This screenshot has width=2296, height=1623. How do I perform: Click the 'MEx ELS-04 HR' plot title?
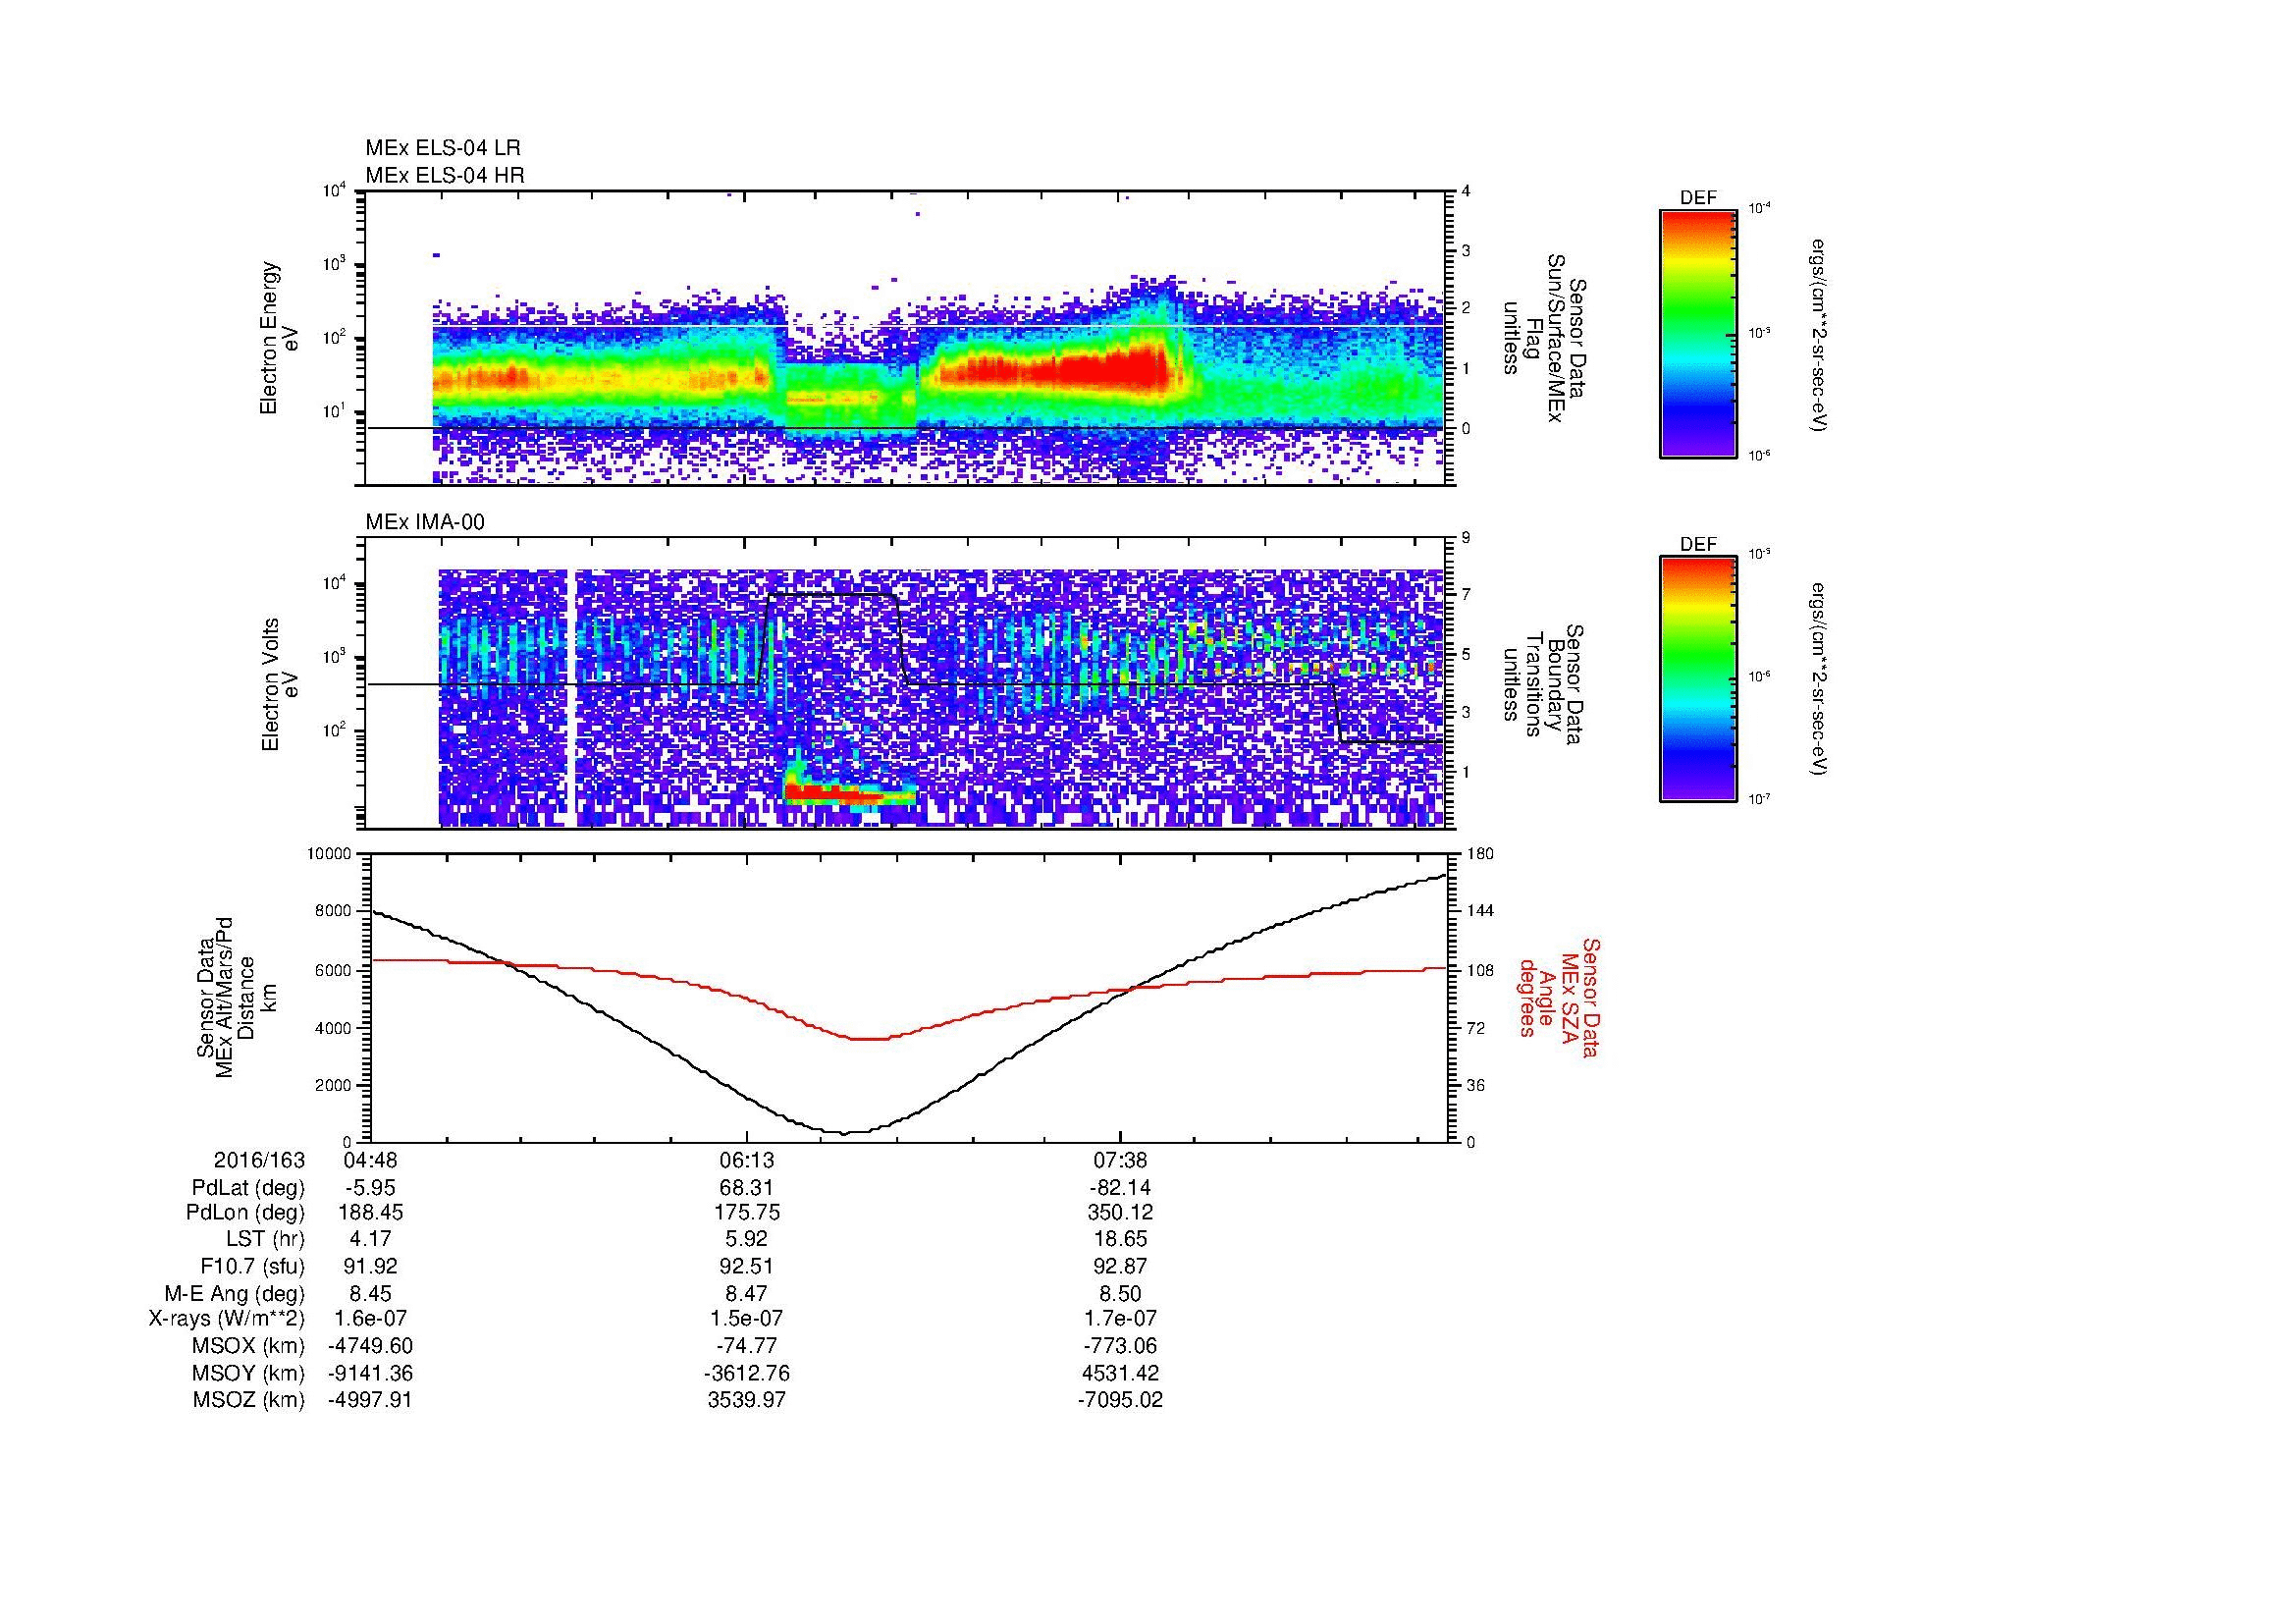tap(445, 175)
